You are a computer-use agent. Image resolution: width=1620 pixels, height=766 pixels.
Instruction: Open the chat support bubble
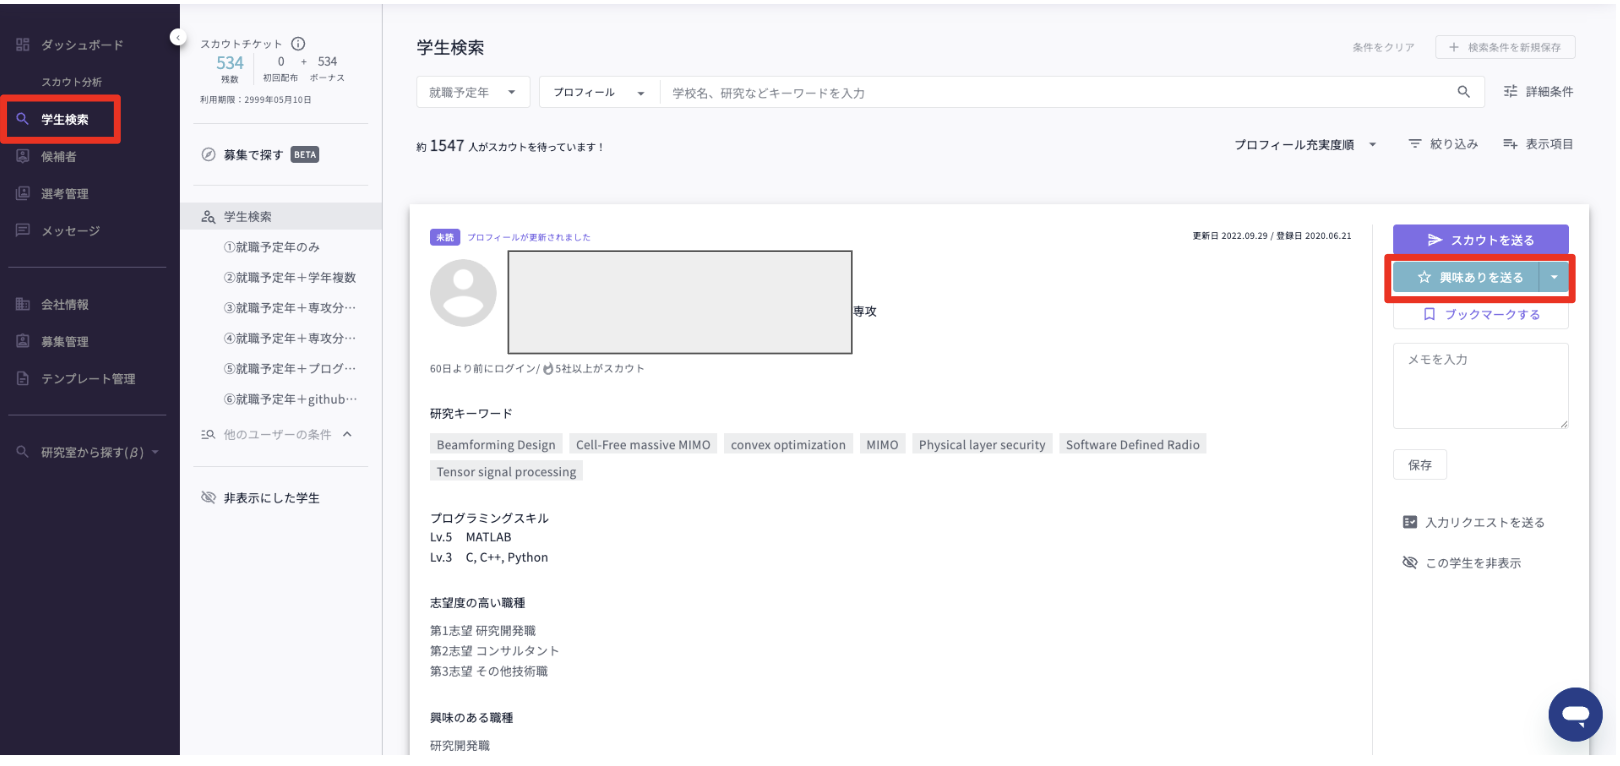pyautogui.click(x=1575, y=714)
